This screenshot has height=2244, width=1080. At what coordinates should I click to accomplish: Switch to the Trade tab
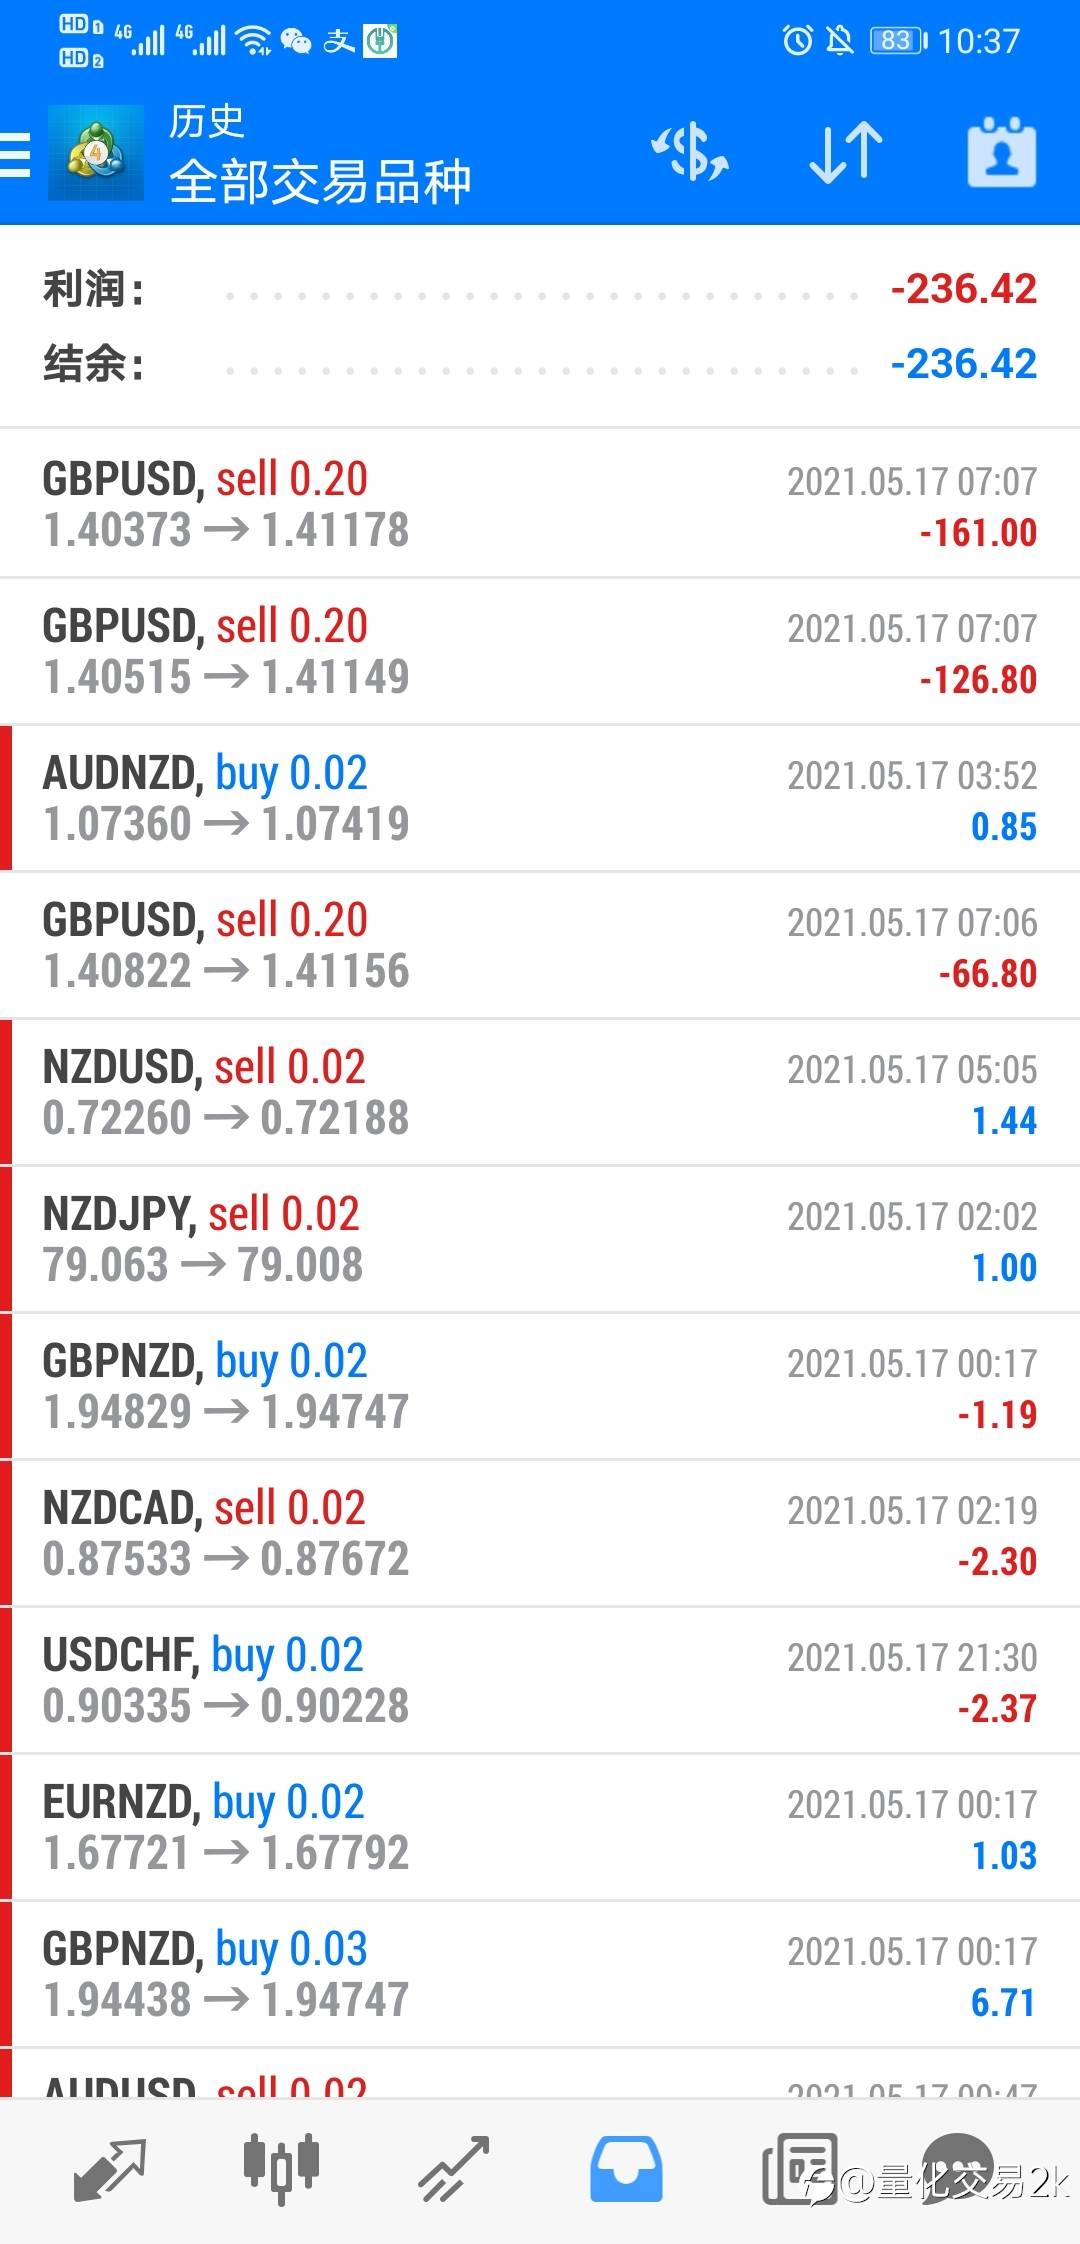454,2168
